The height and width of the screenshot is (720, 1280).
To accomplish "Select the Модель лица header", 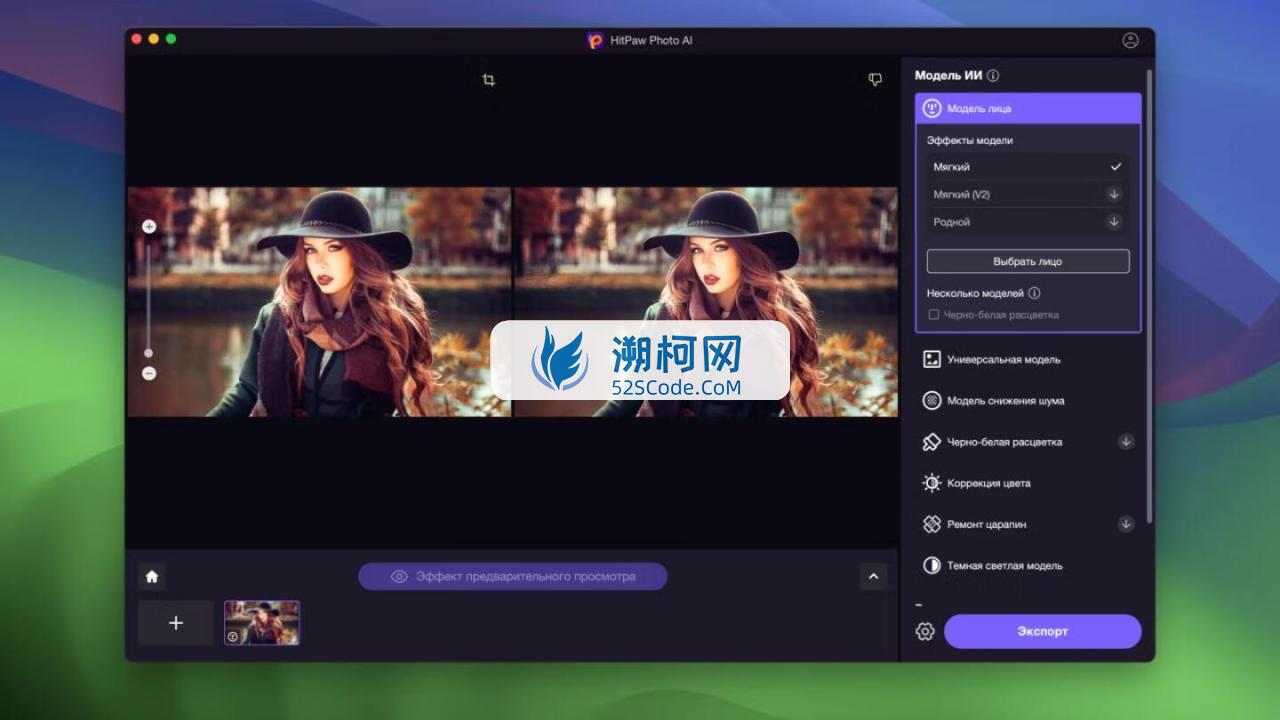I will coord(1028,108).
